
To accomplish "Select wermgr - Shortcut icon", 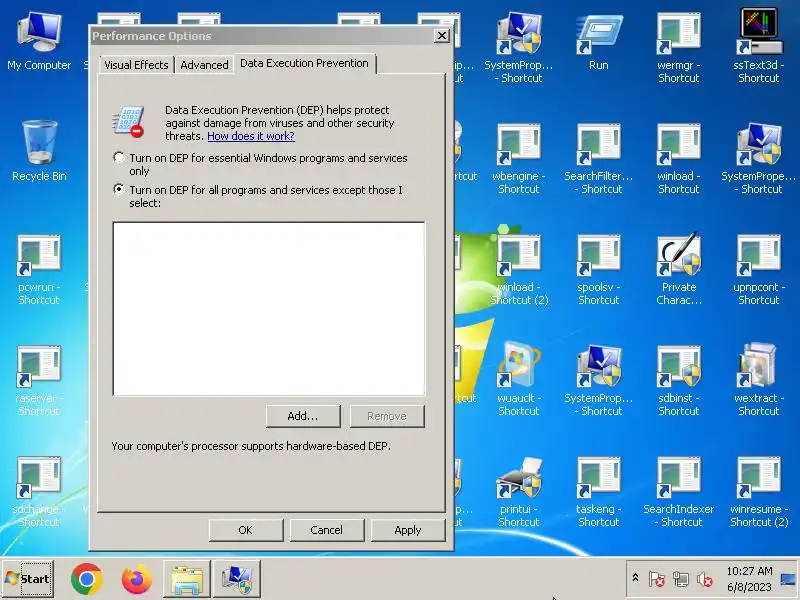I will pyautogui.click(x=679, y=46).
